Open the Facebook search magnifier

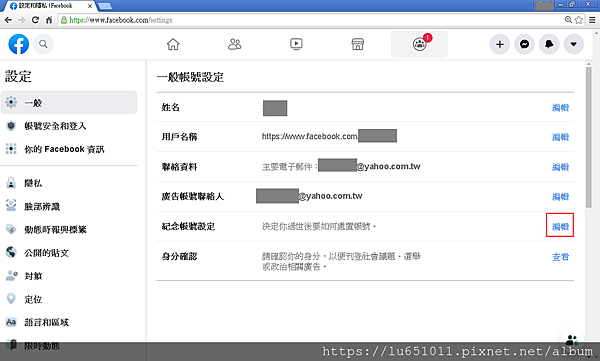click(43, 44)
